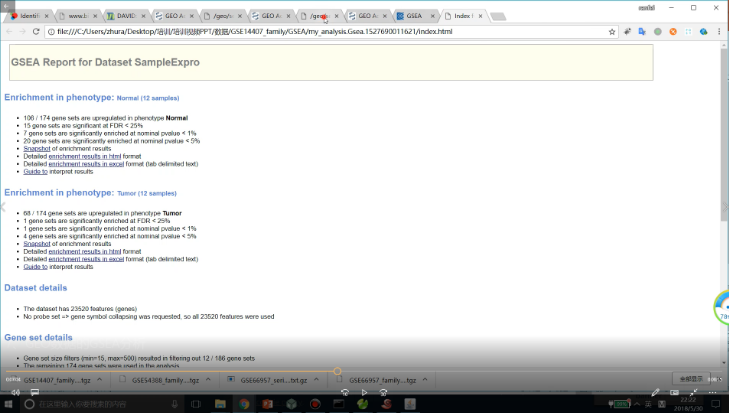The height and width of the screenshot is (413, 729).
Task: Open File Explorer from taskbar
Action: tap(220, 404)
